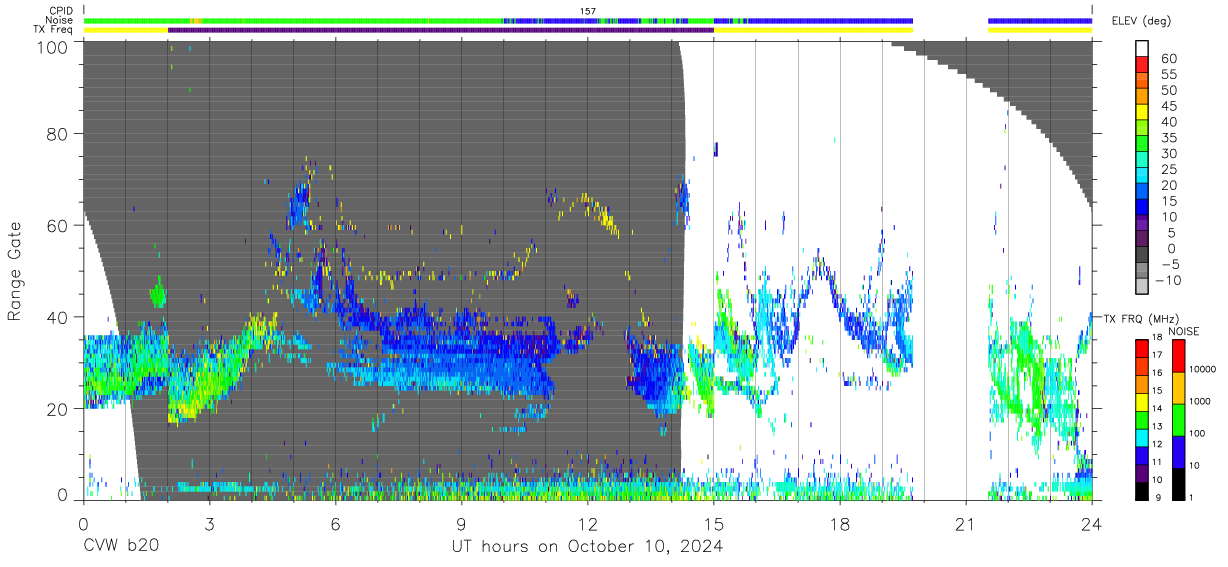Screen dimensions: 1228x567
Task: Select the -10 label on ELEV scale
Action: tap(1169, 280)
